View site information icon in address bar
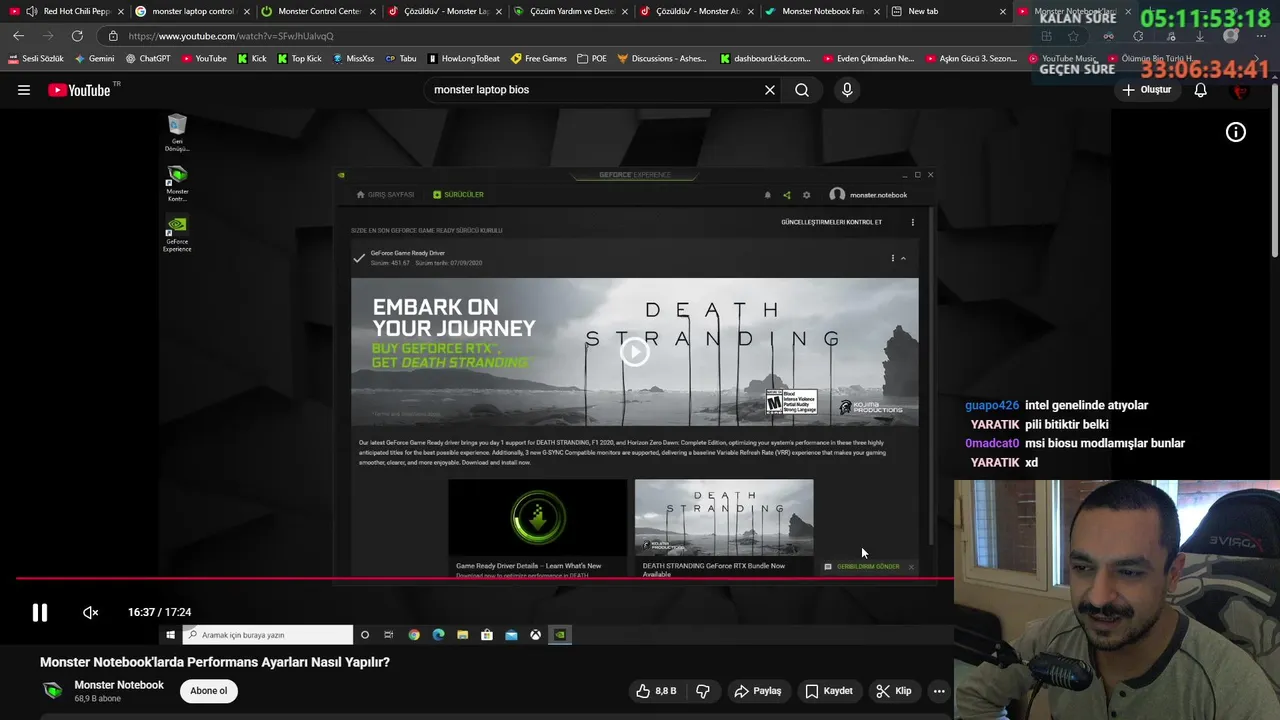The height and width of the screenshot is (720, 1280). pos(113,36)
